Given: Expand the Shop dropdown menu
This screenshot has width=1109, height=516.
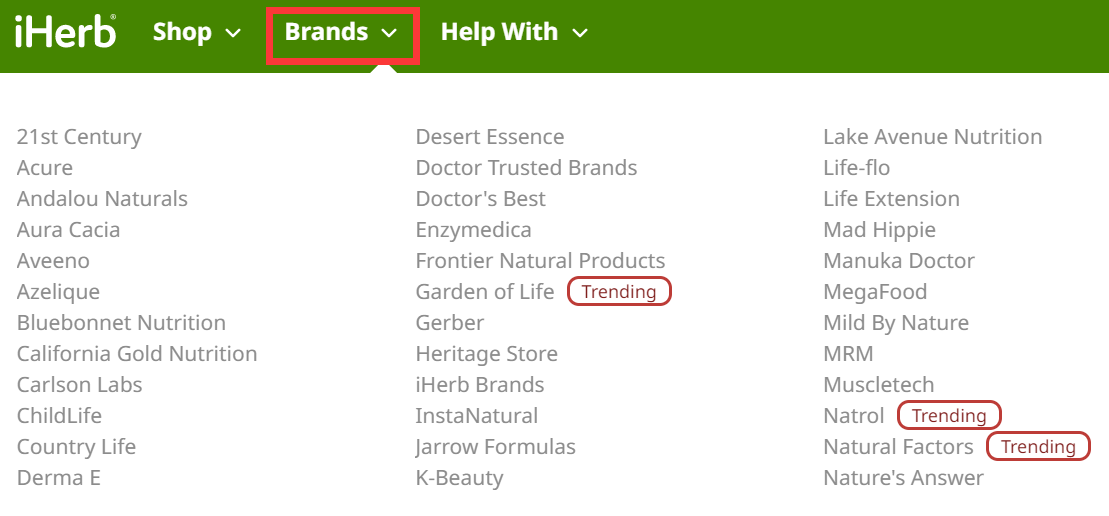Looking at the screenshot, I should point(197,32).
